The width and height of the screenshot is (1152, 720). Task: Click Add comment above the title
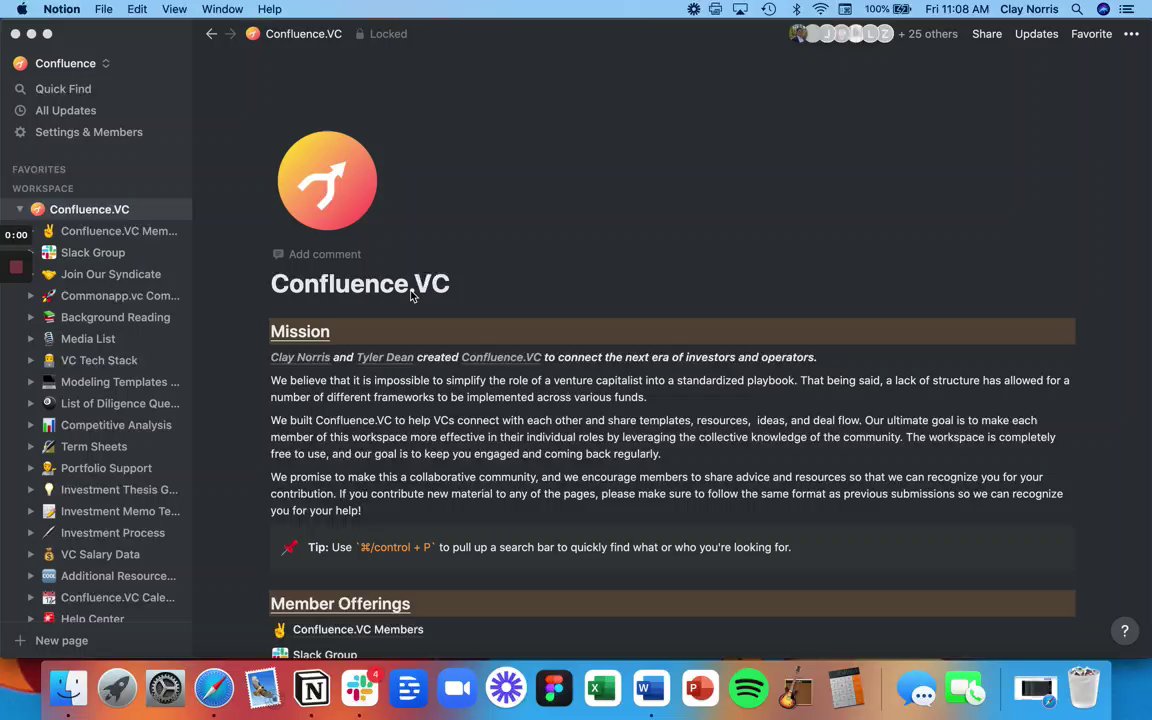(x=317, y=254)
